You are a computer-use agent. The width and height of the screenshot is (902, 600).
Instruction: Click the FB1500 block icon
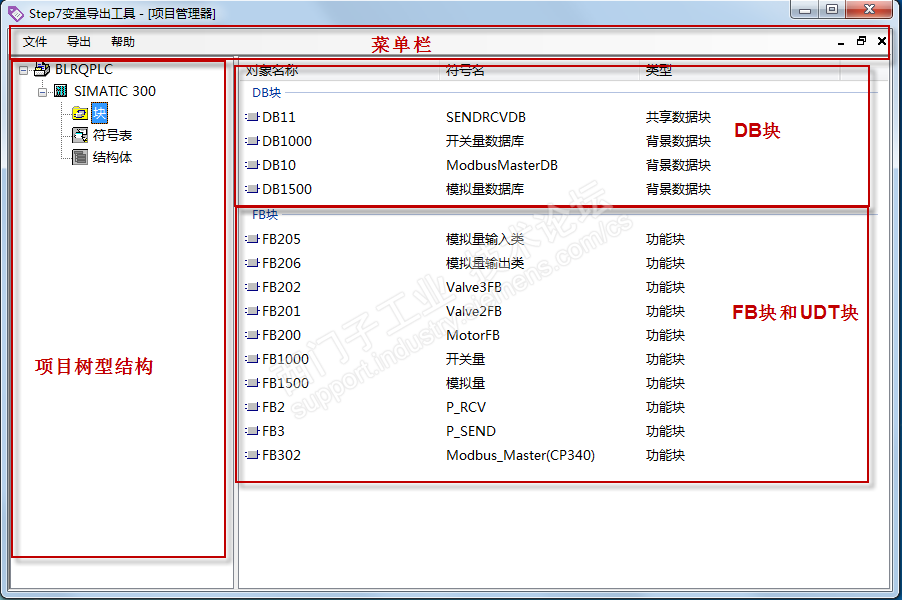[252, 383]
